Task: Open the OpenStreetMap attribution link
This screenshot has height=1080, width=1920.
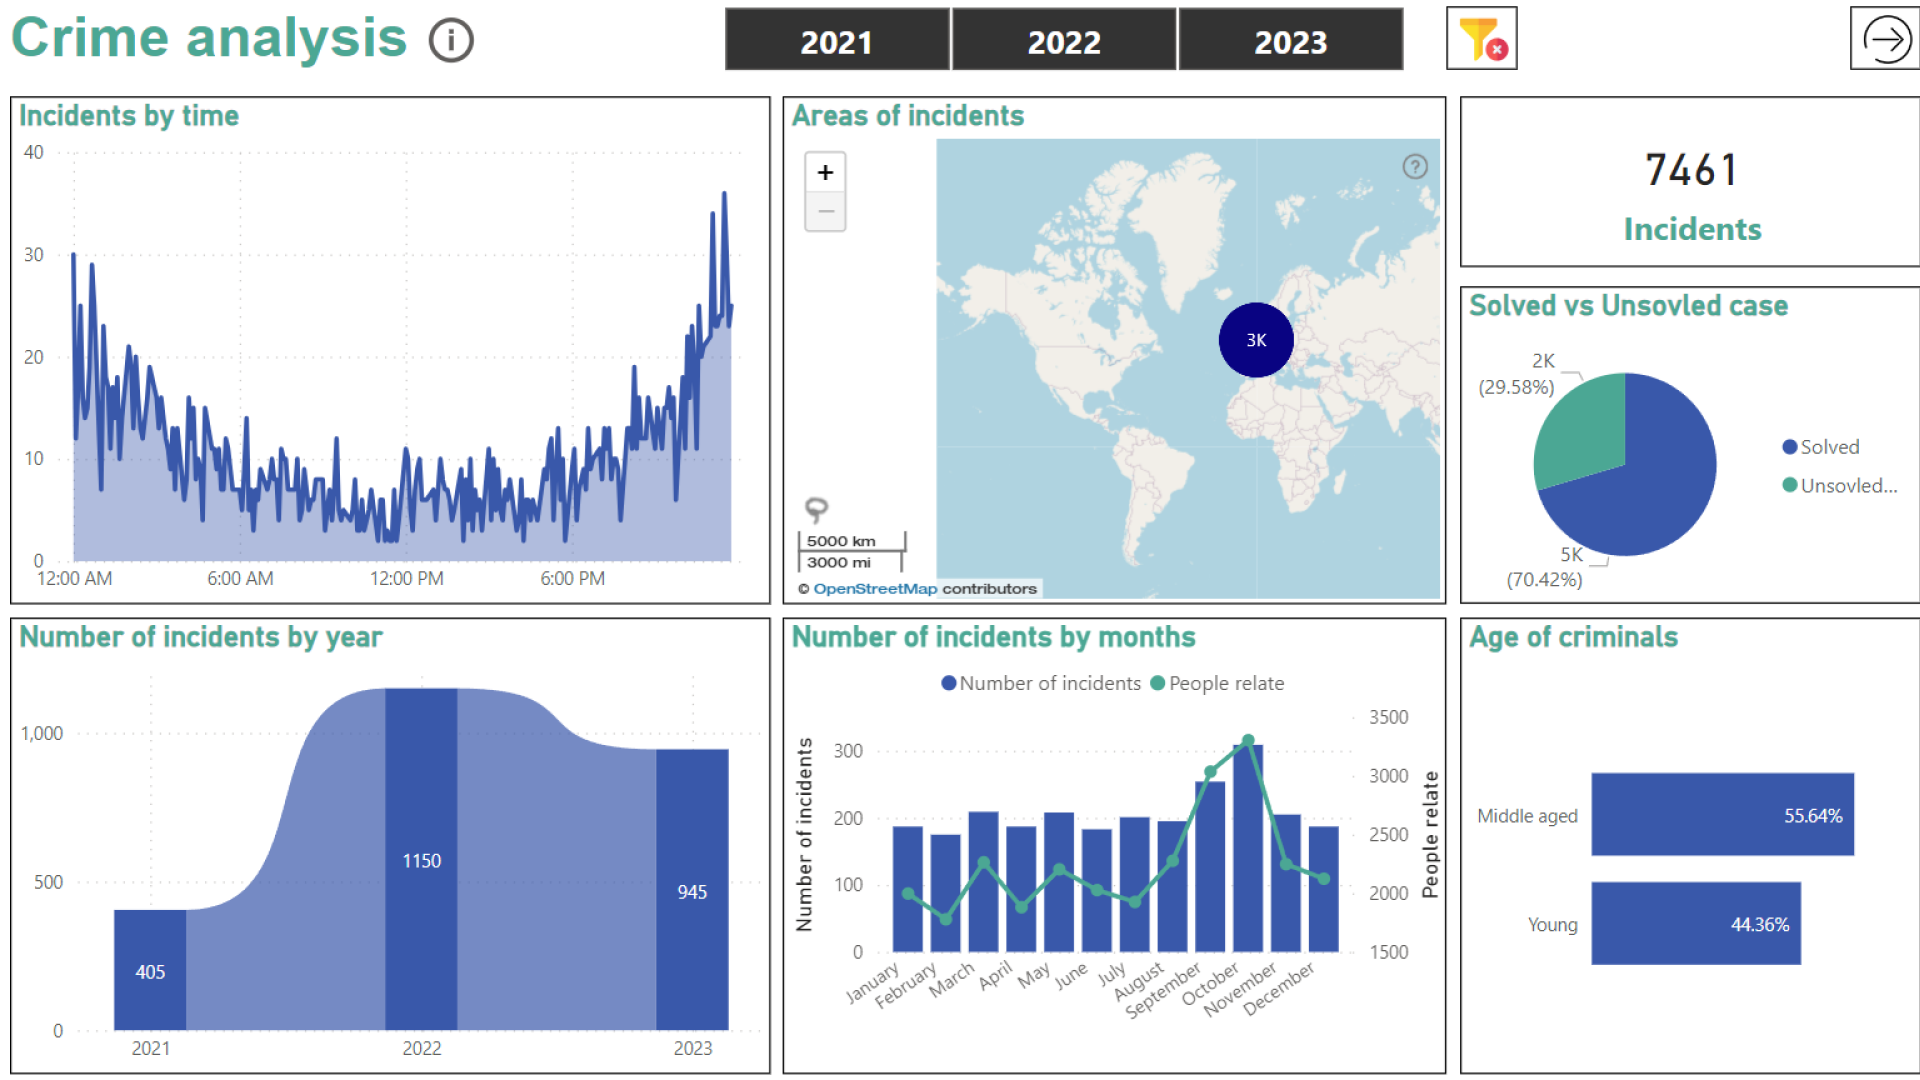Action: 875,589
